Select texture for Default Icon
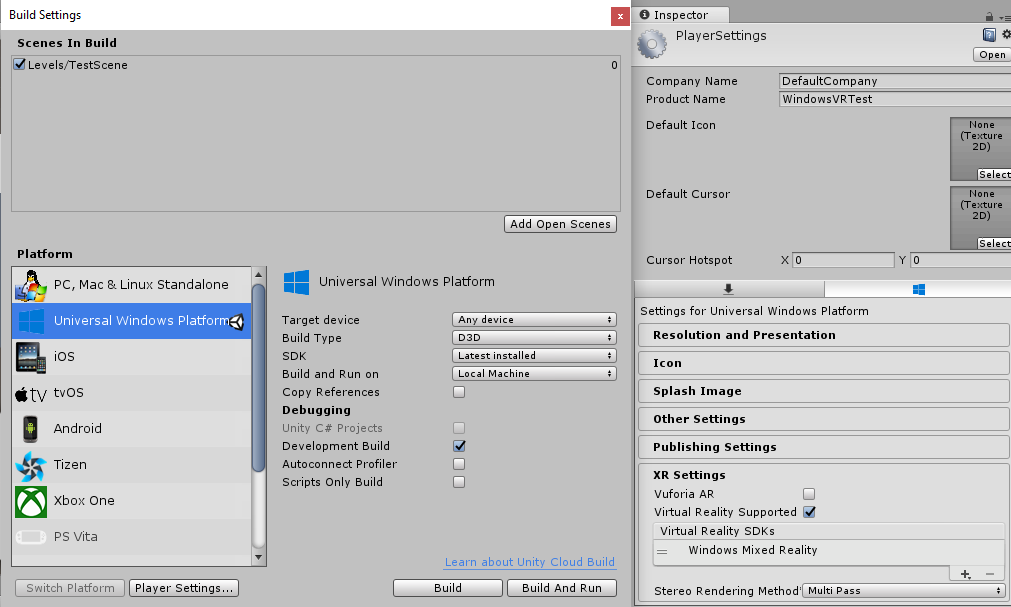 point(994,175)
